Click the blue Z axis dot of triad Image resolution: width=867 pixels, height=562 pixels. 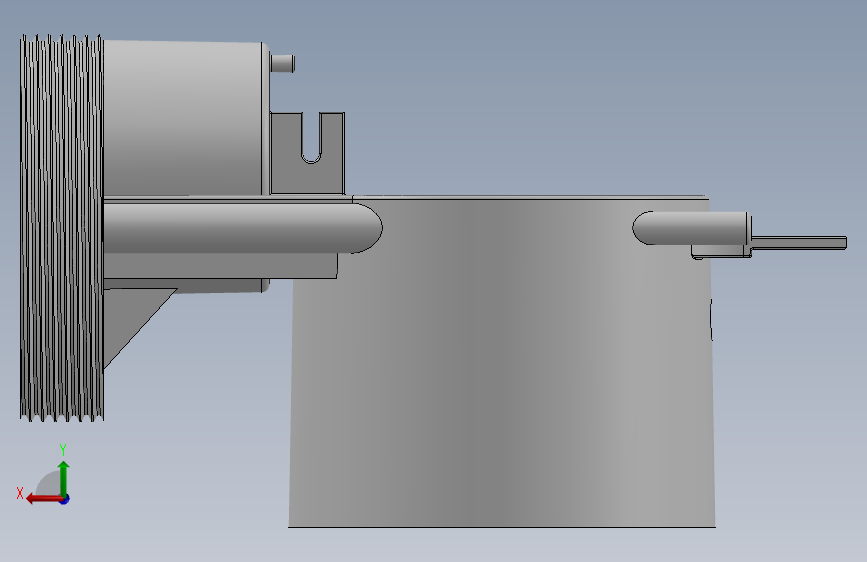(65, 499)
